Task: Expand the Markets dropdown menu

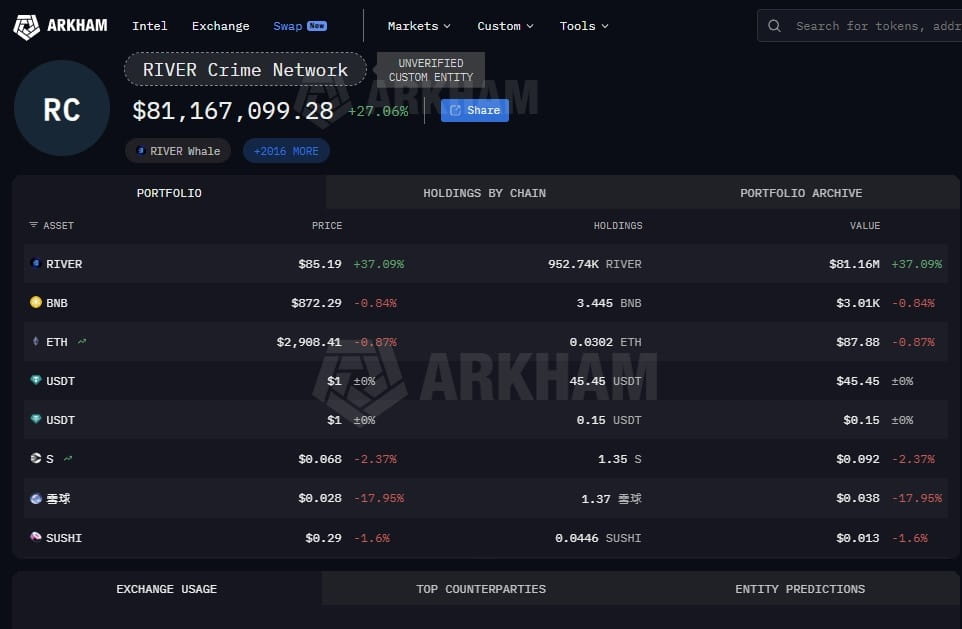Action: (419, 26)
